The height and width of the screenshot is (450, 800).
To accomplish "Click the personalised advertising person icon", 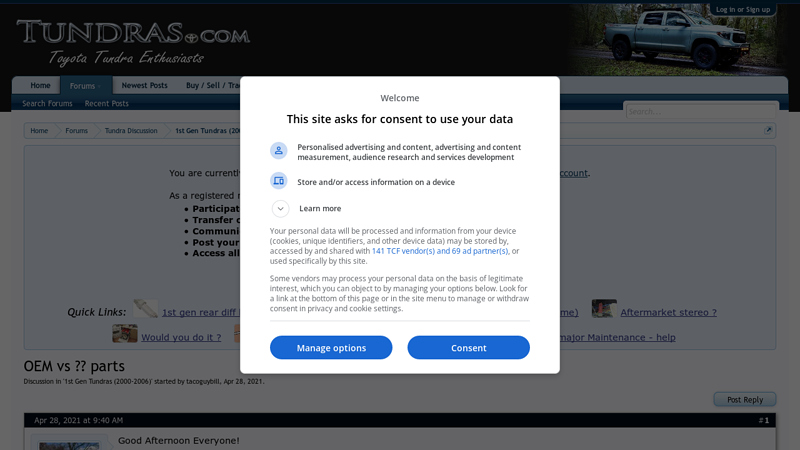I will point(279,151).
